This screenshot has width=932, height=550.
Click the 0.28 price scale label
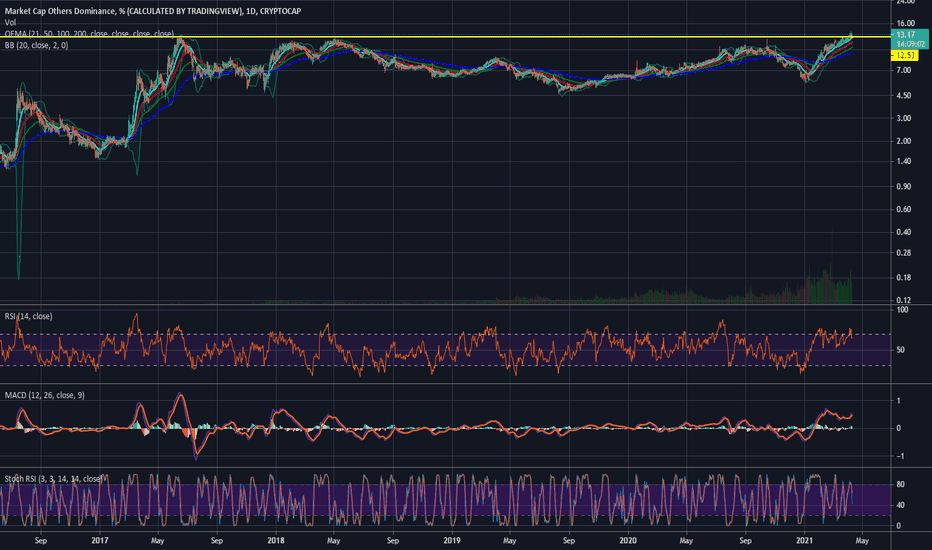(x=903, y=253)
